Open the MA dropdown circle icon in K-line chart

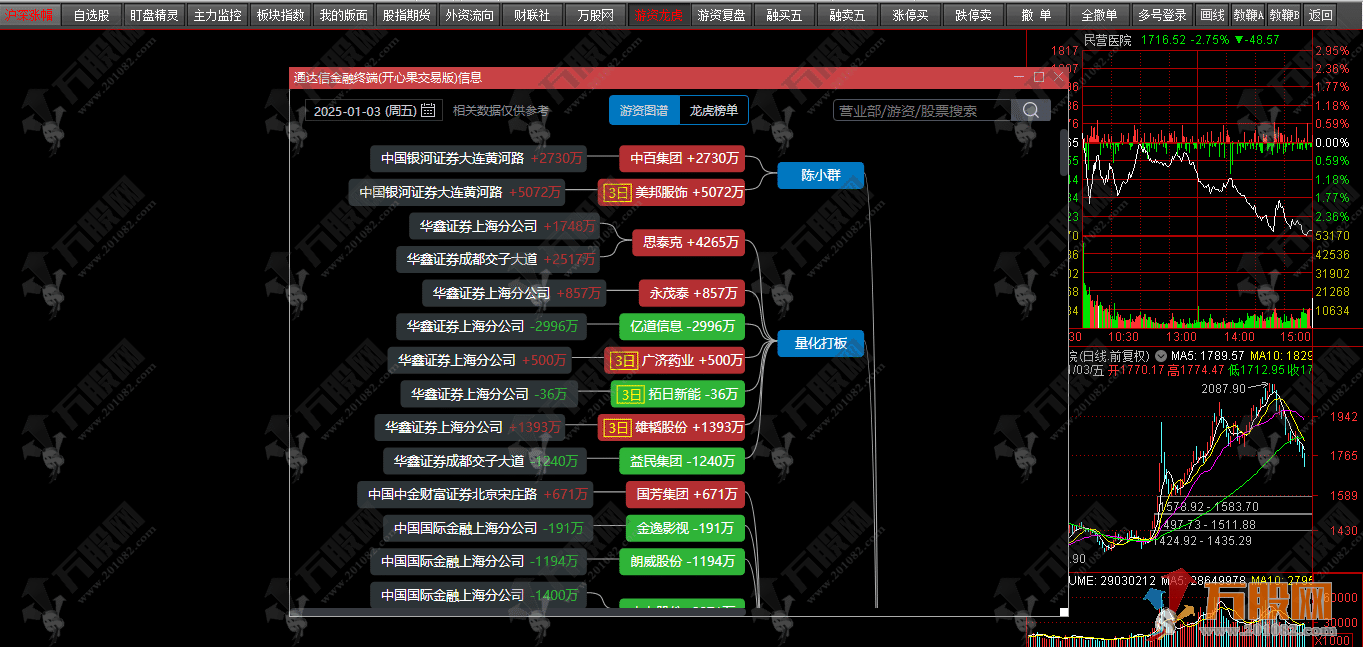pyautogui.click(x=1161, y=355)
